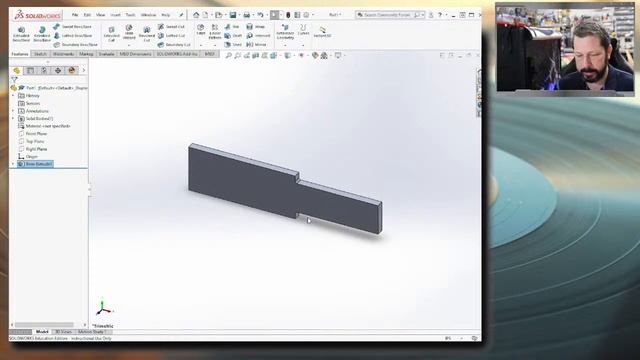The image size is (640, 360).
Task: Click the Print icon
Action: click(x=247, y=15)
